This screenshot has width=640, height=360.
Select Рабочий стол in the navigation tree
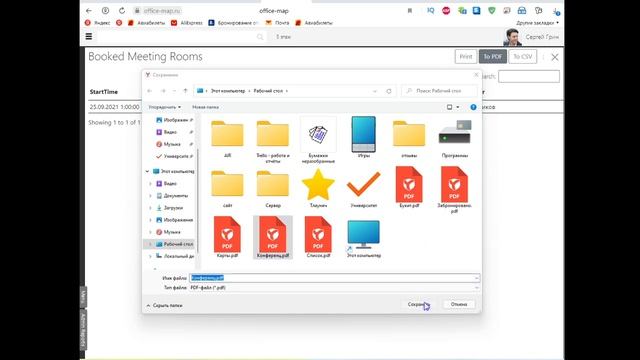point(174,244)
